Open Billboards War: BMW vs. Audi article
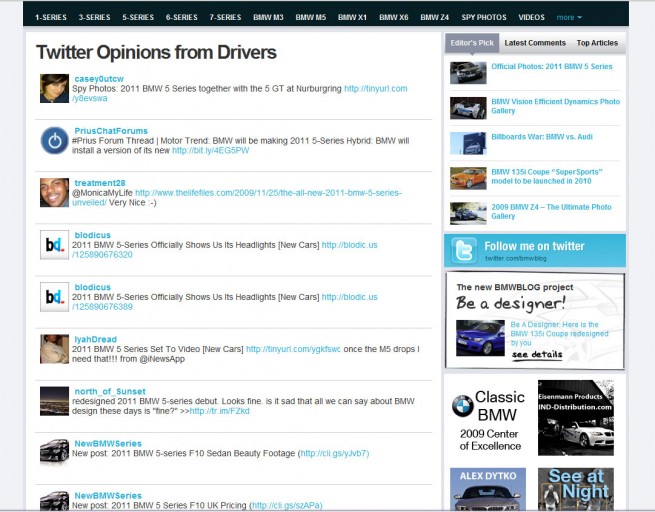The width and height of the screenshot is (655, 512). pyautogui.click(x=542, y=137)
